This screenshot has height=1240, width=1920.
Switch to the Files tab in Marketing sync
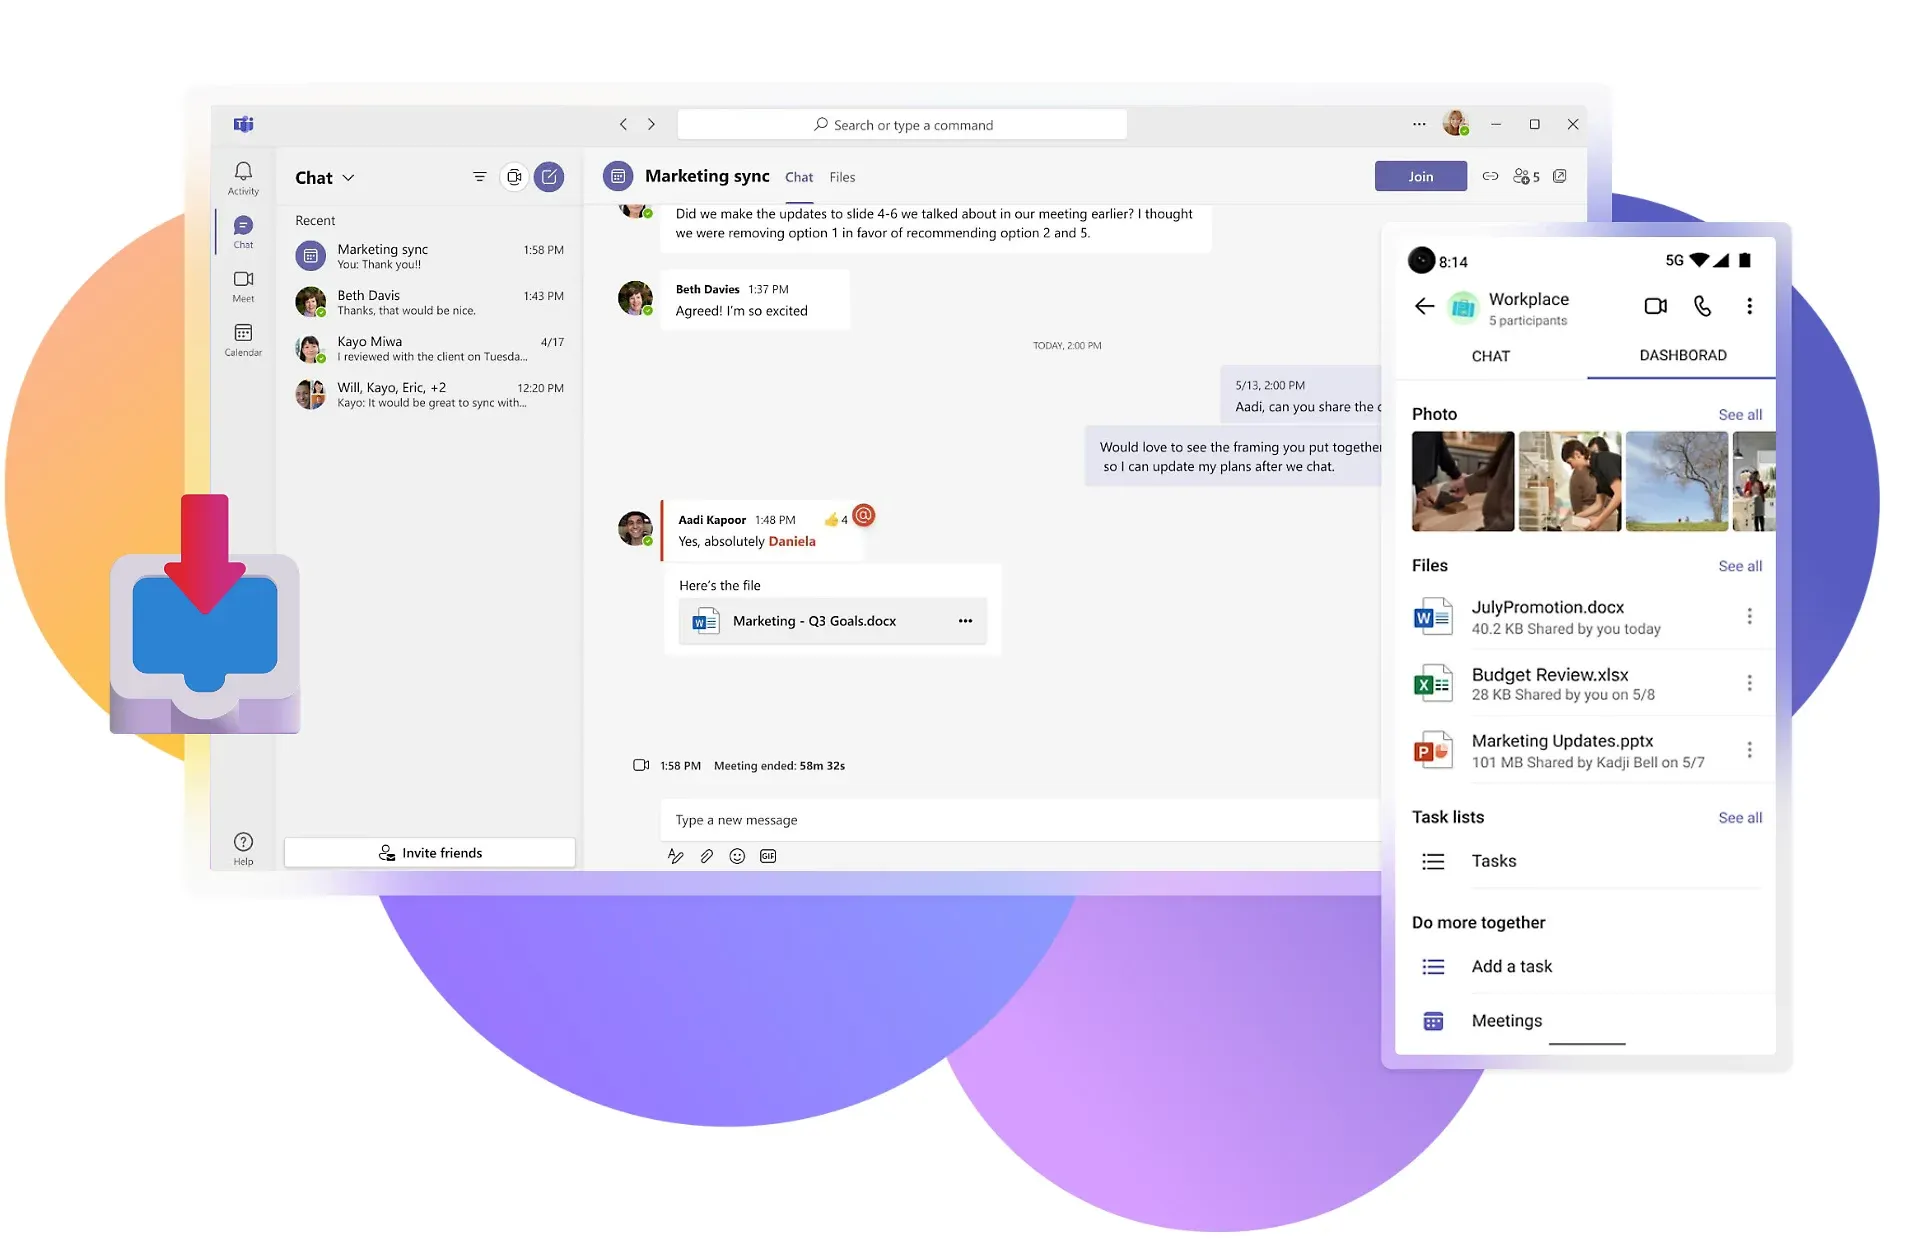coord(842,176)
